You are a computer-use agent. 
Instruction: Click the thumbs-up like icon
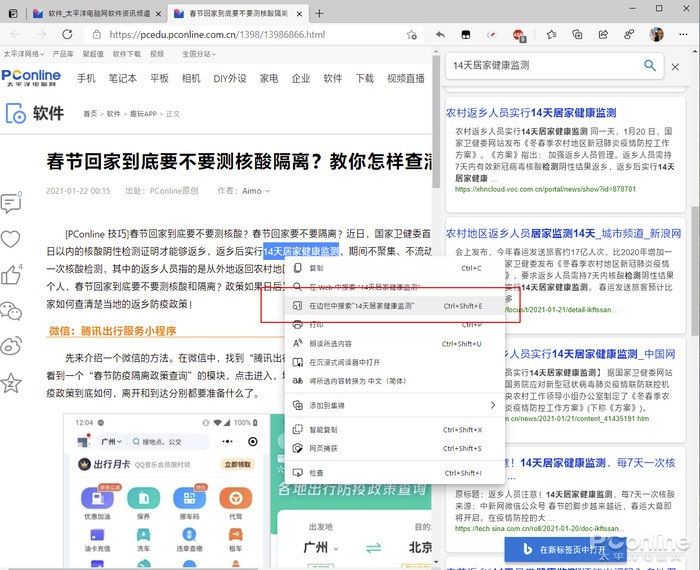click(11, 274)
